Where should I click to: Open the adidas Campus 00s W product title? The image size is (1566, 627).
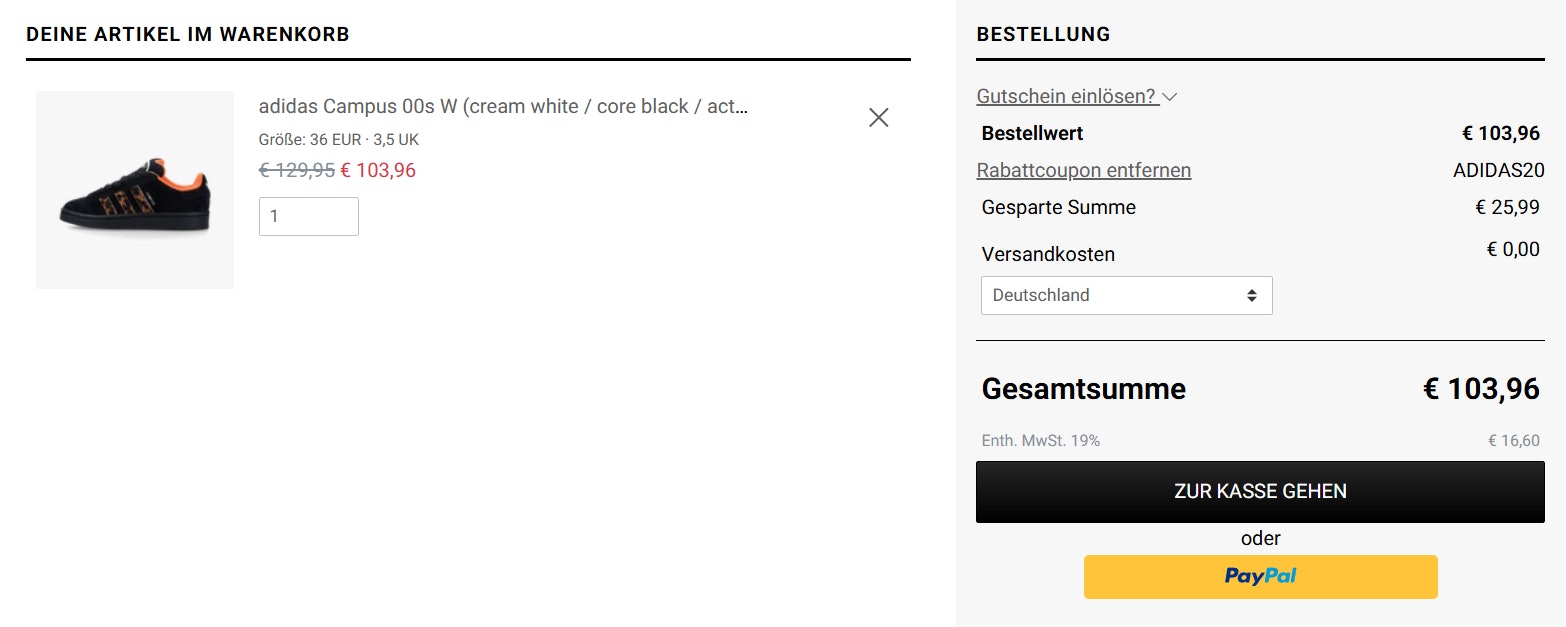point(503,107)
